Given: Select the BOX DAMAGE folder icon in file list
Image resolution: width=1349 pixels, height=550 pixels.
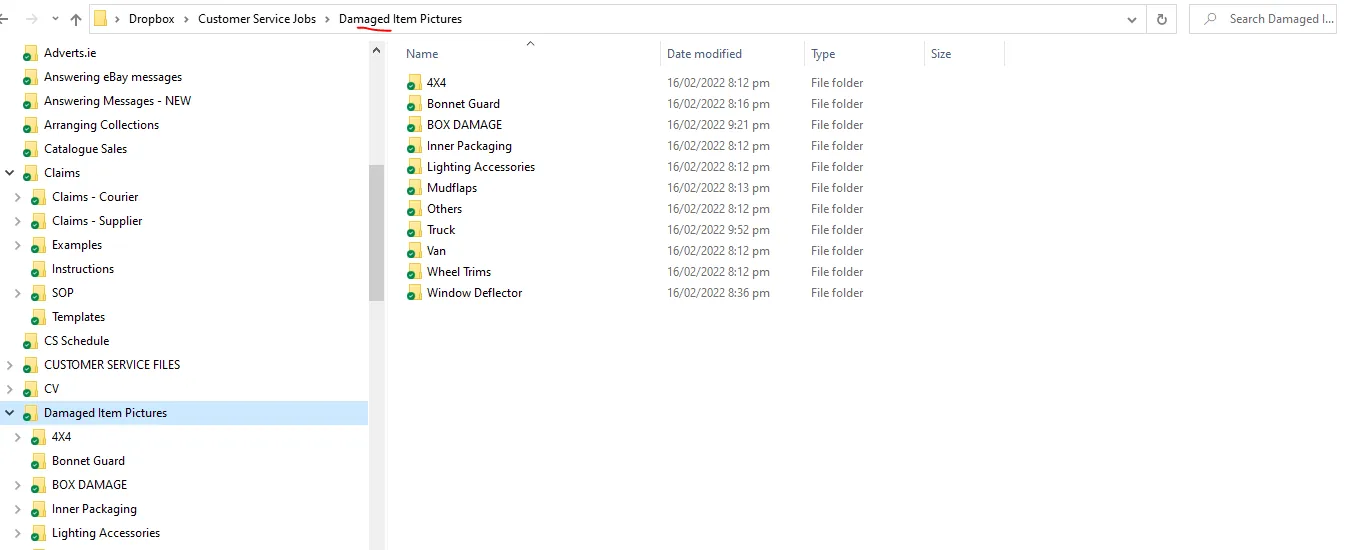Looking at the screenshot, I should click(x=414, y=125).
